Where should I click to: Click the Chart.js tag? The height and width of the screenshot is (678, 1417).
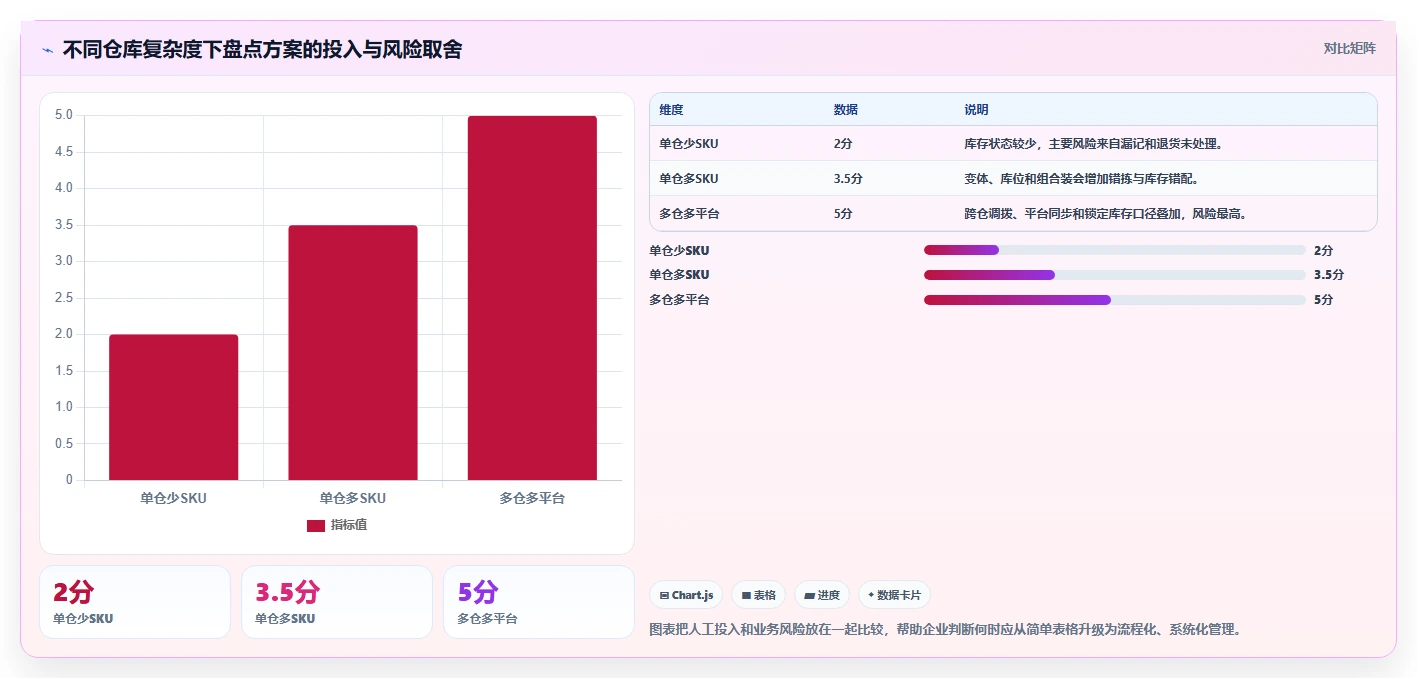(687, 595)
